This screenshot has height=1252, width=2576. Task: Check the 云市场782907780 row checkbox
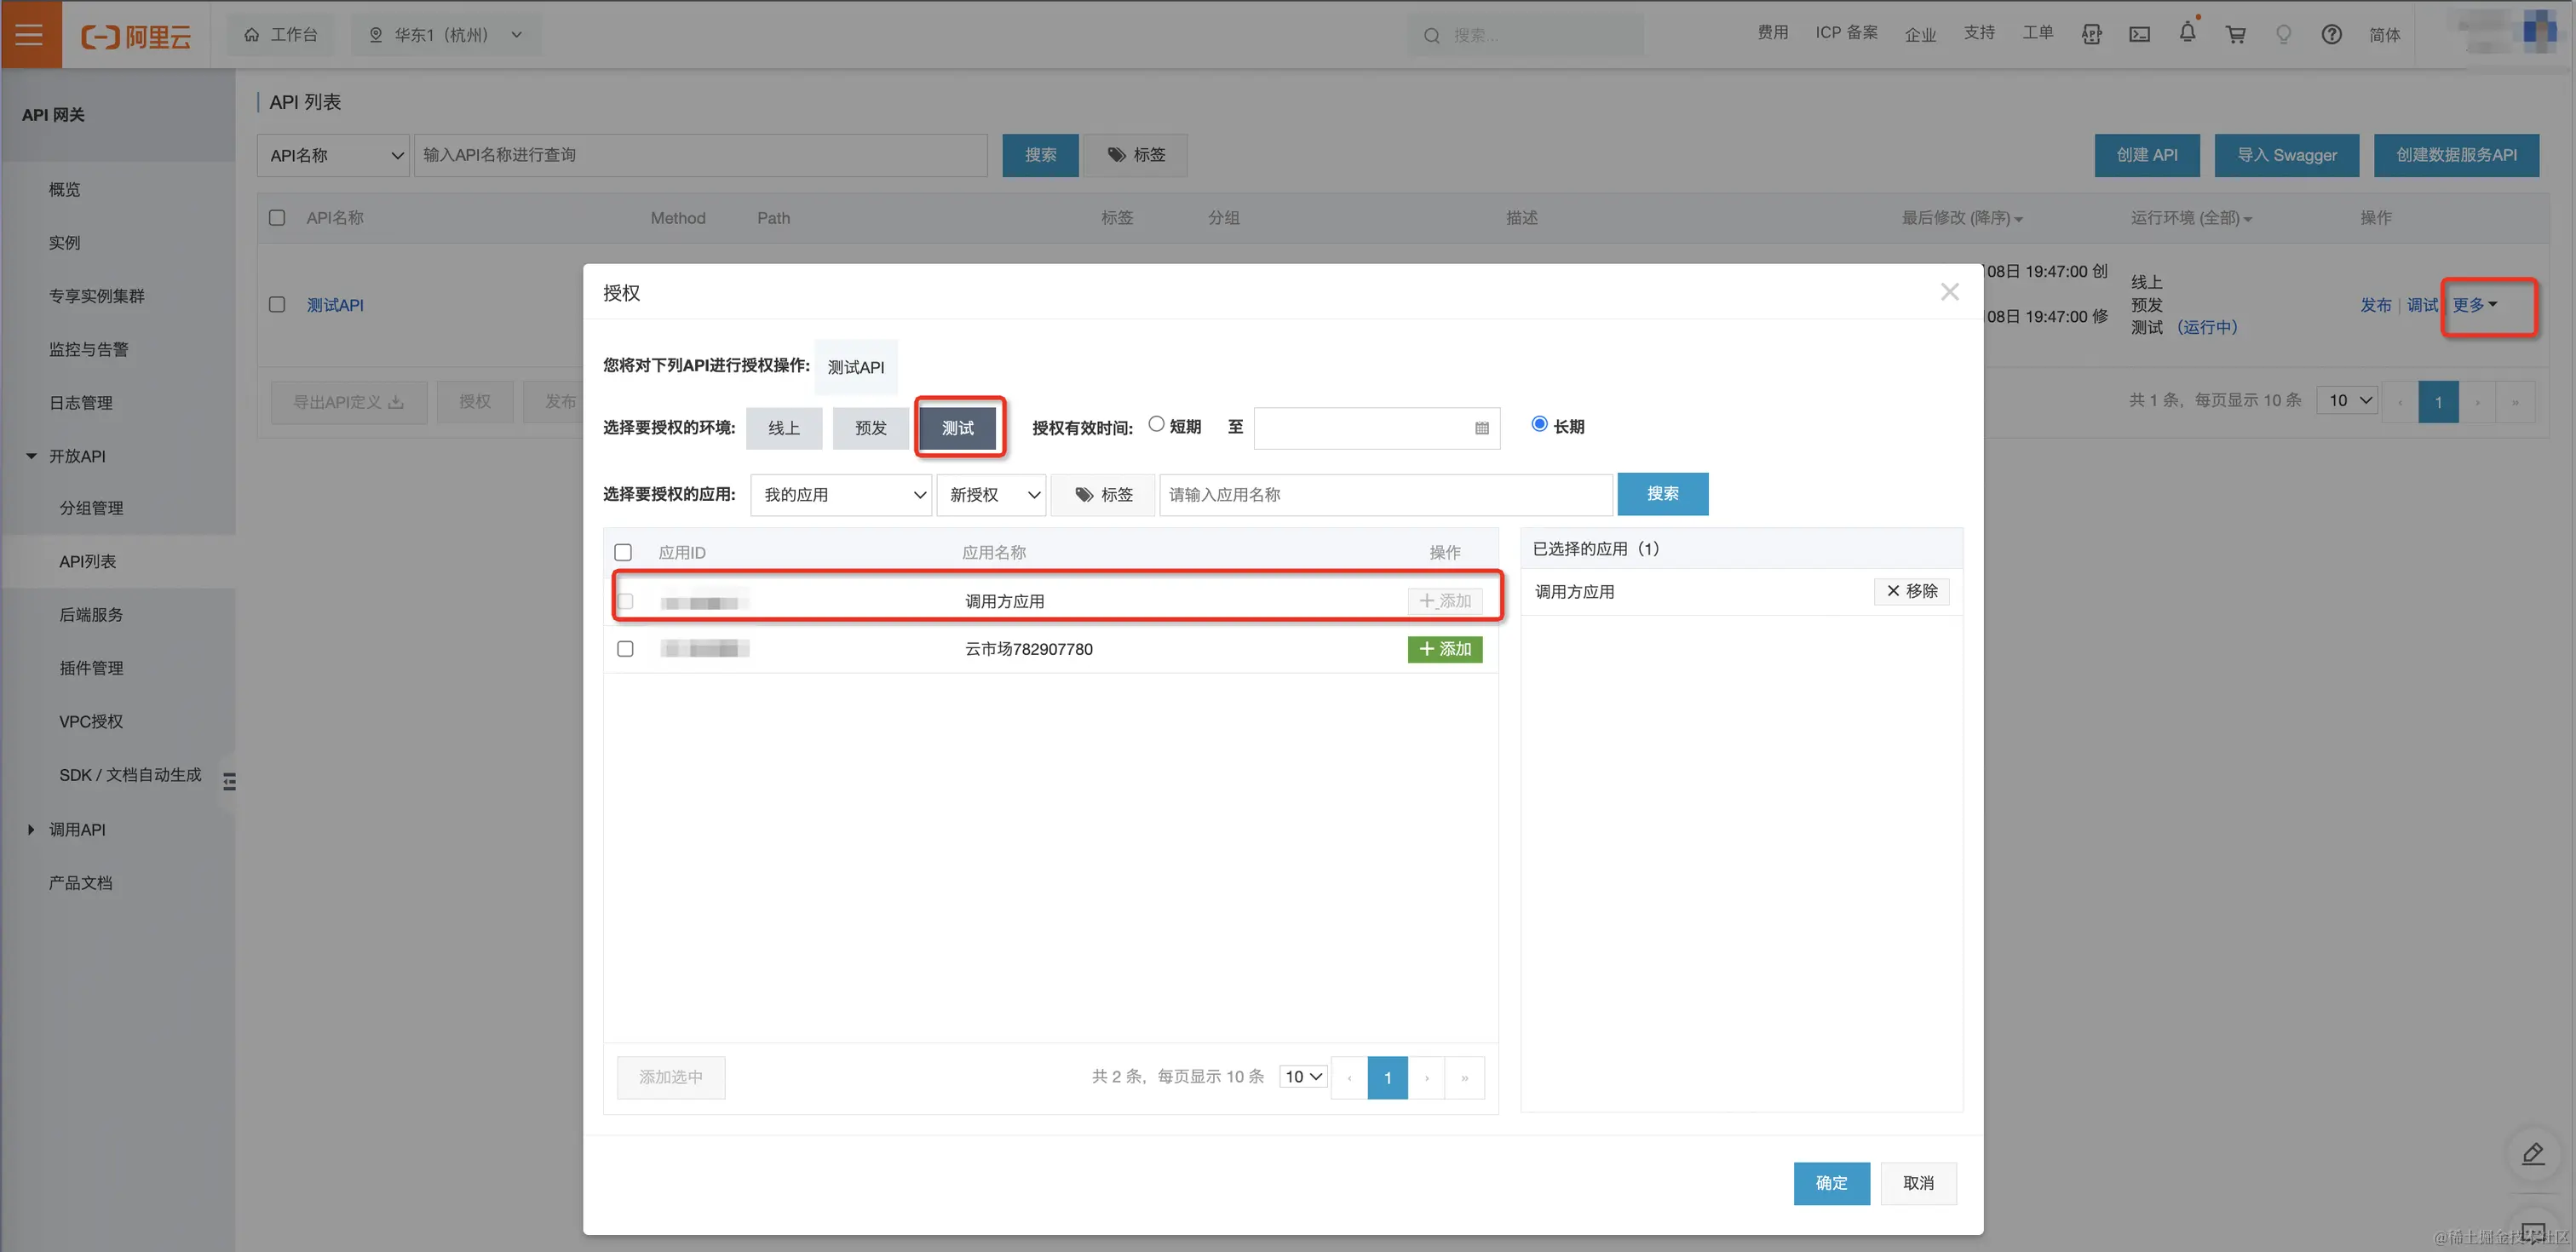pyautogui.click(x=625, y=649)
